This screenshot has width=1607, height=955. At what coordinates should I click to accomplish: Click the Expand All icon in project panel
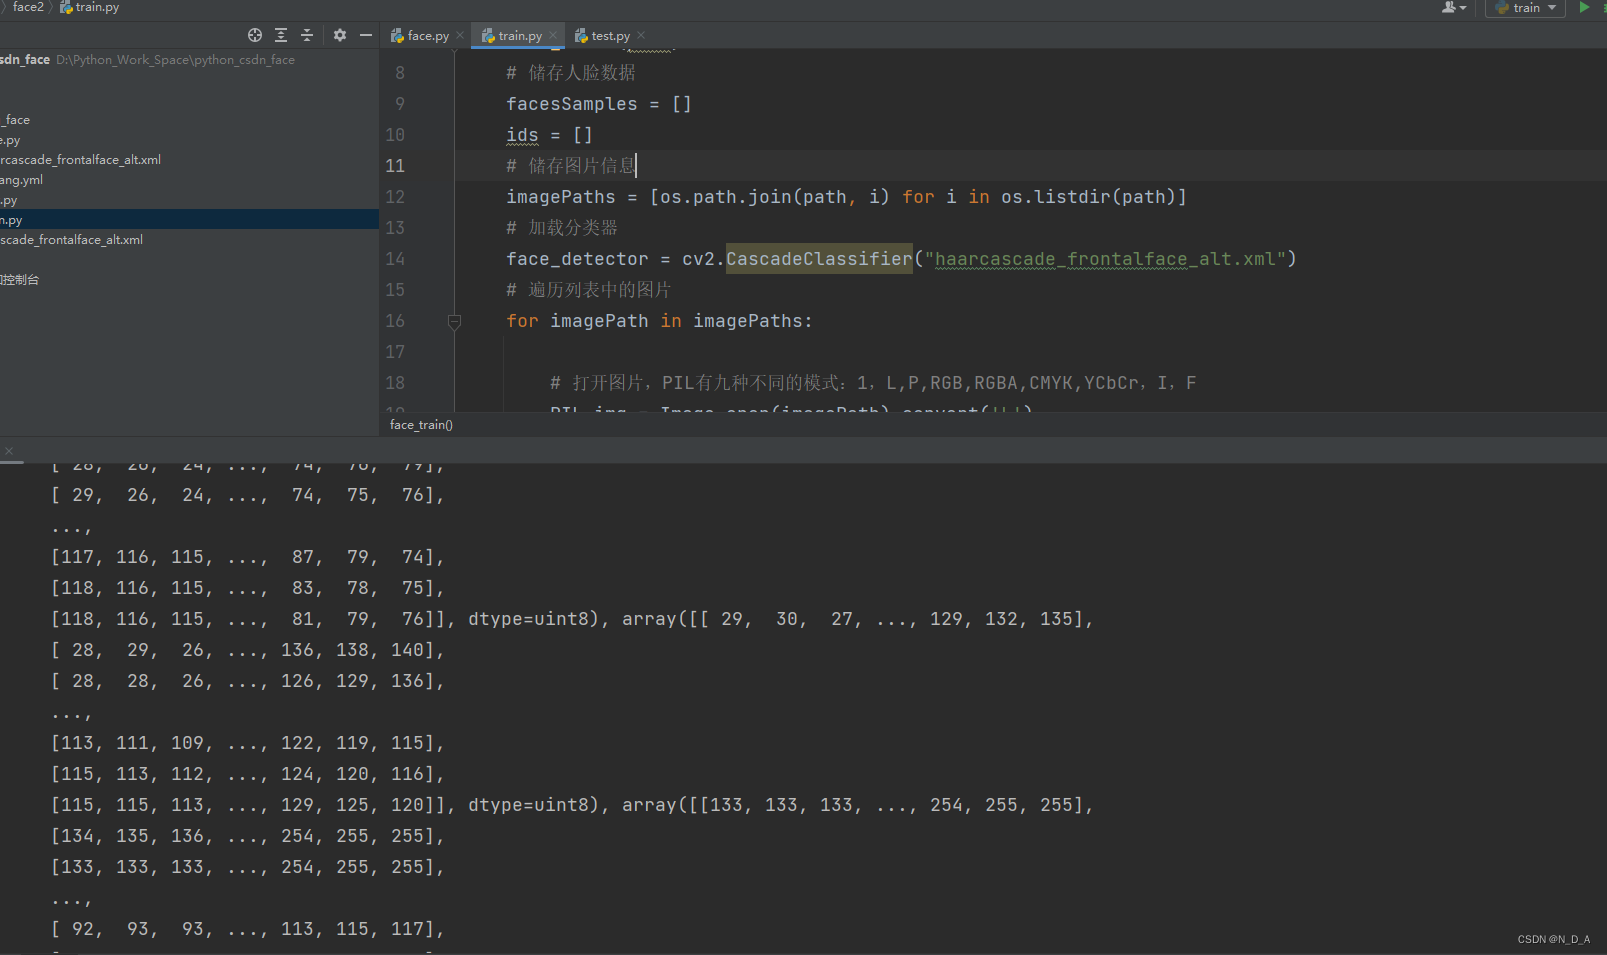tap(281, 35)
